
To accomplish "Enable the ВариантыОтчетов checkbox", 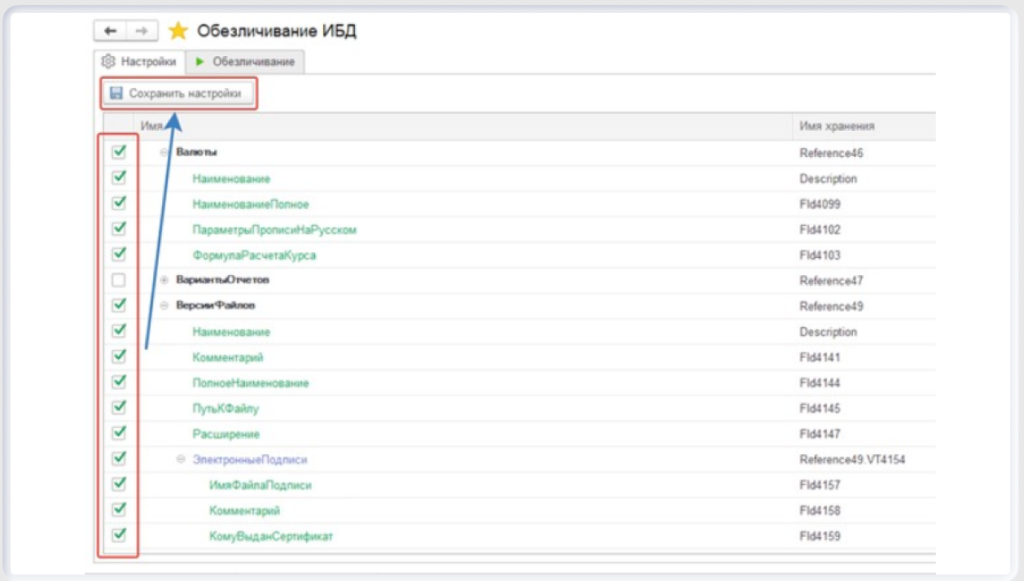I will 119,280.
